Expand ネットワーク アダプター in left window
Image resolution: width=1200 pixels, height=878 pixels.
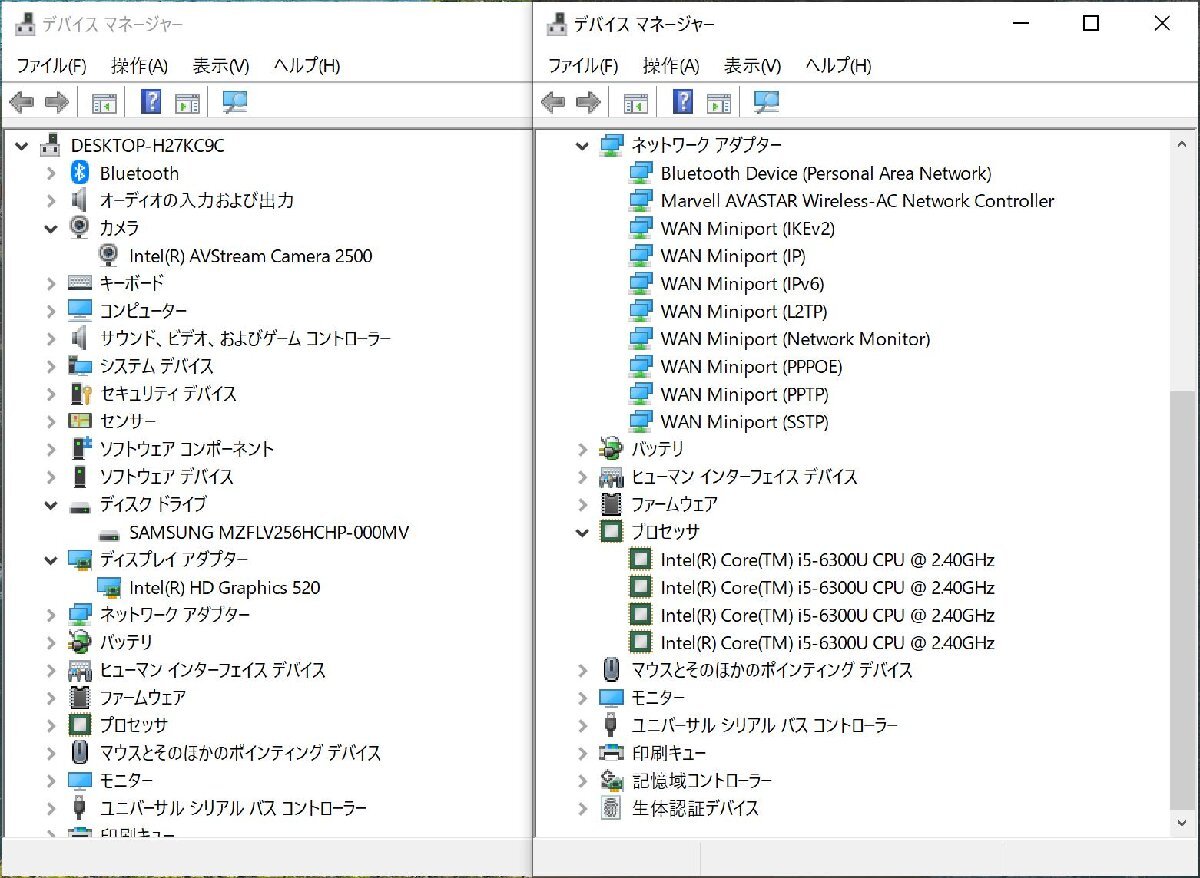pyautogui.click(x=51, y=614)
